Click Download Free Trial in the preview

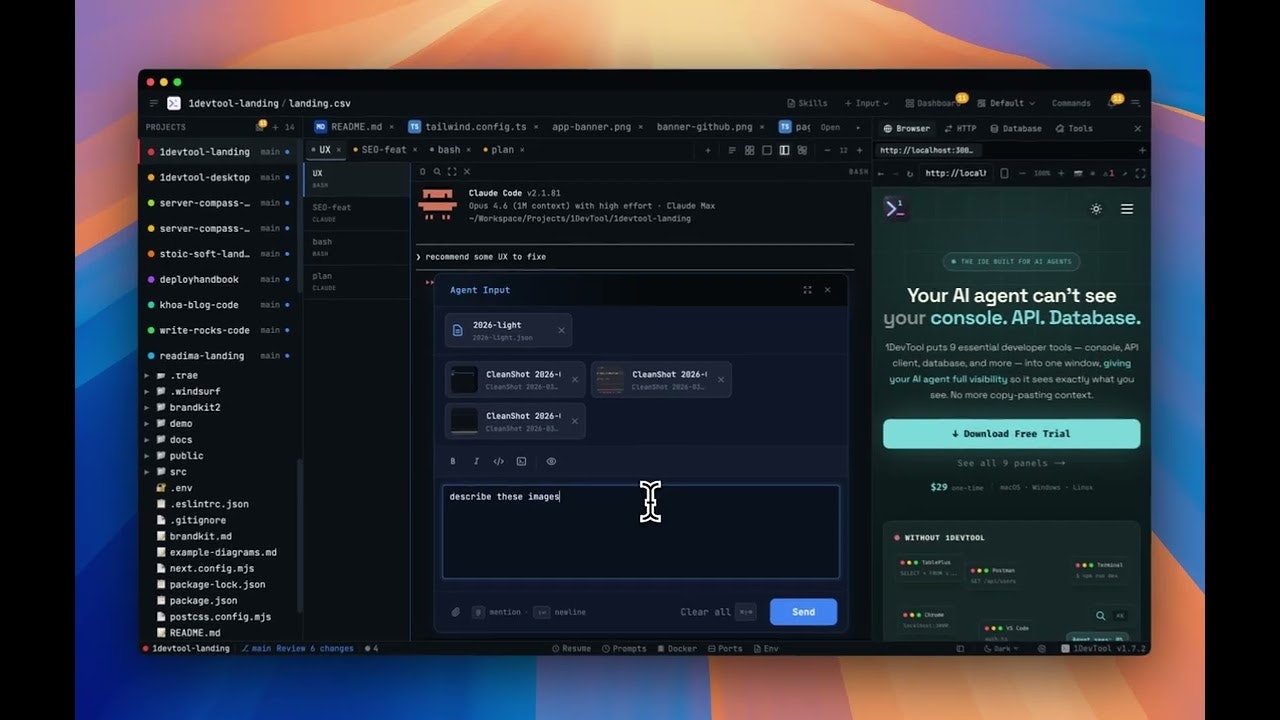(1011, 433)
